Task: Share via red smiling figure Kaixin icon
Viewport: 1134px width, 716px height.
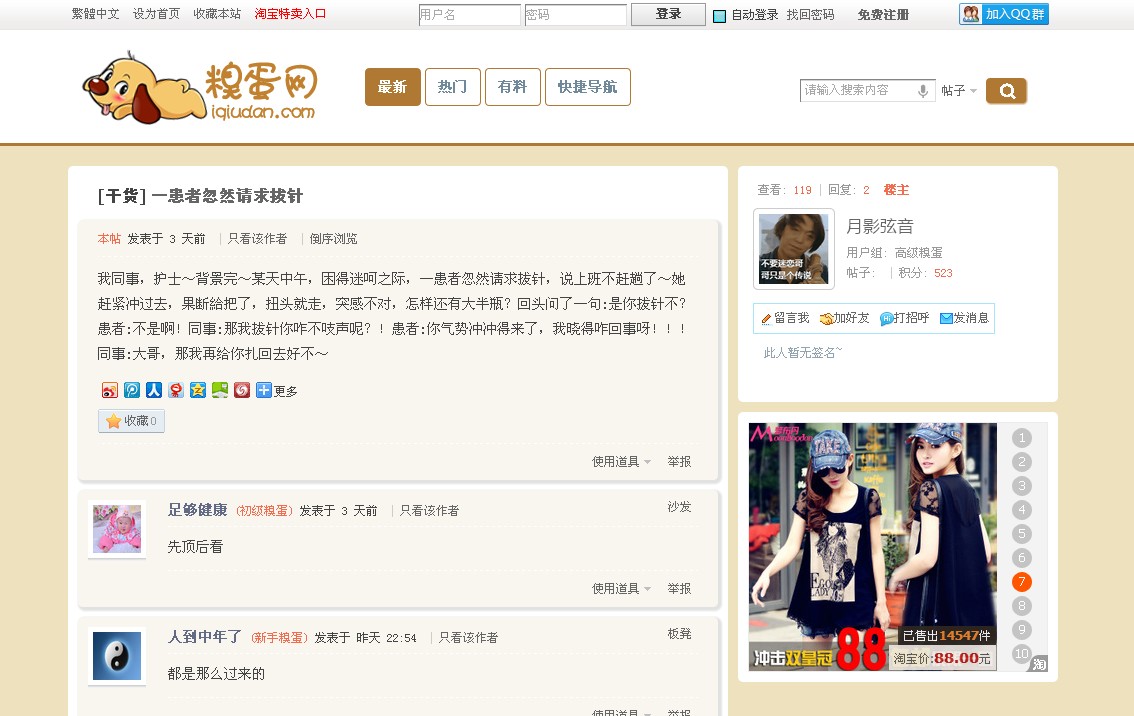Action: coord(176,391)
